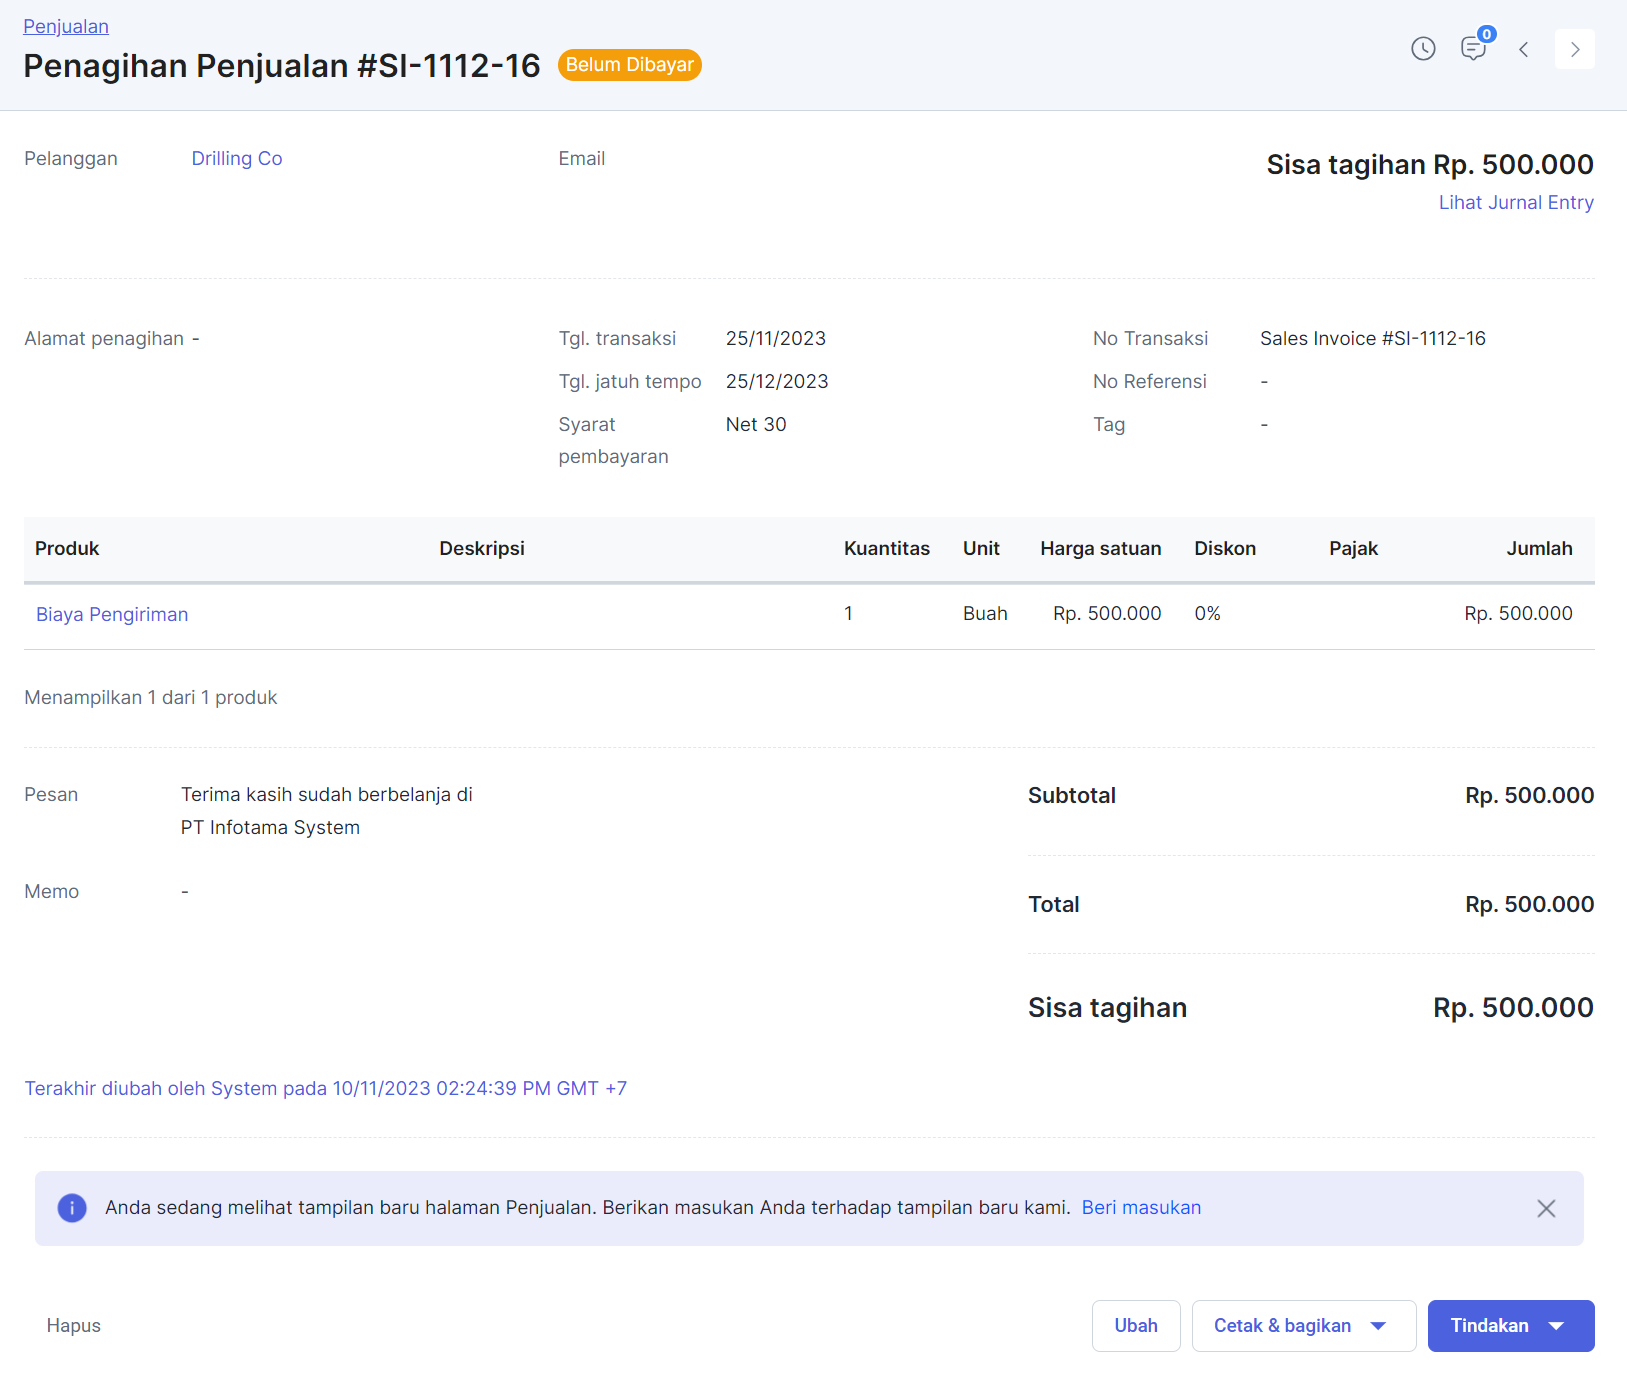Go to next invoice using right chevron
Viewport: 1627px width, 1384px height.
[x=1574, y=49]
